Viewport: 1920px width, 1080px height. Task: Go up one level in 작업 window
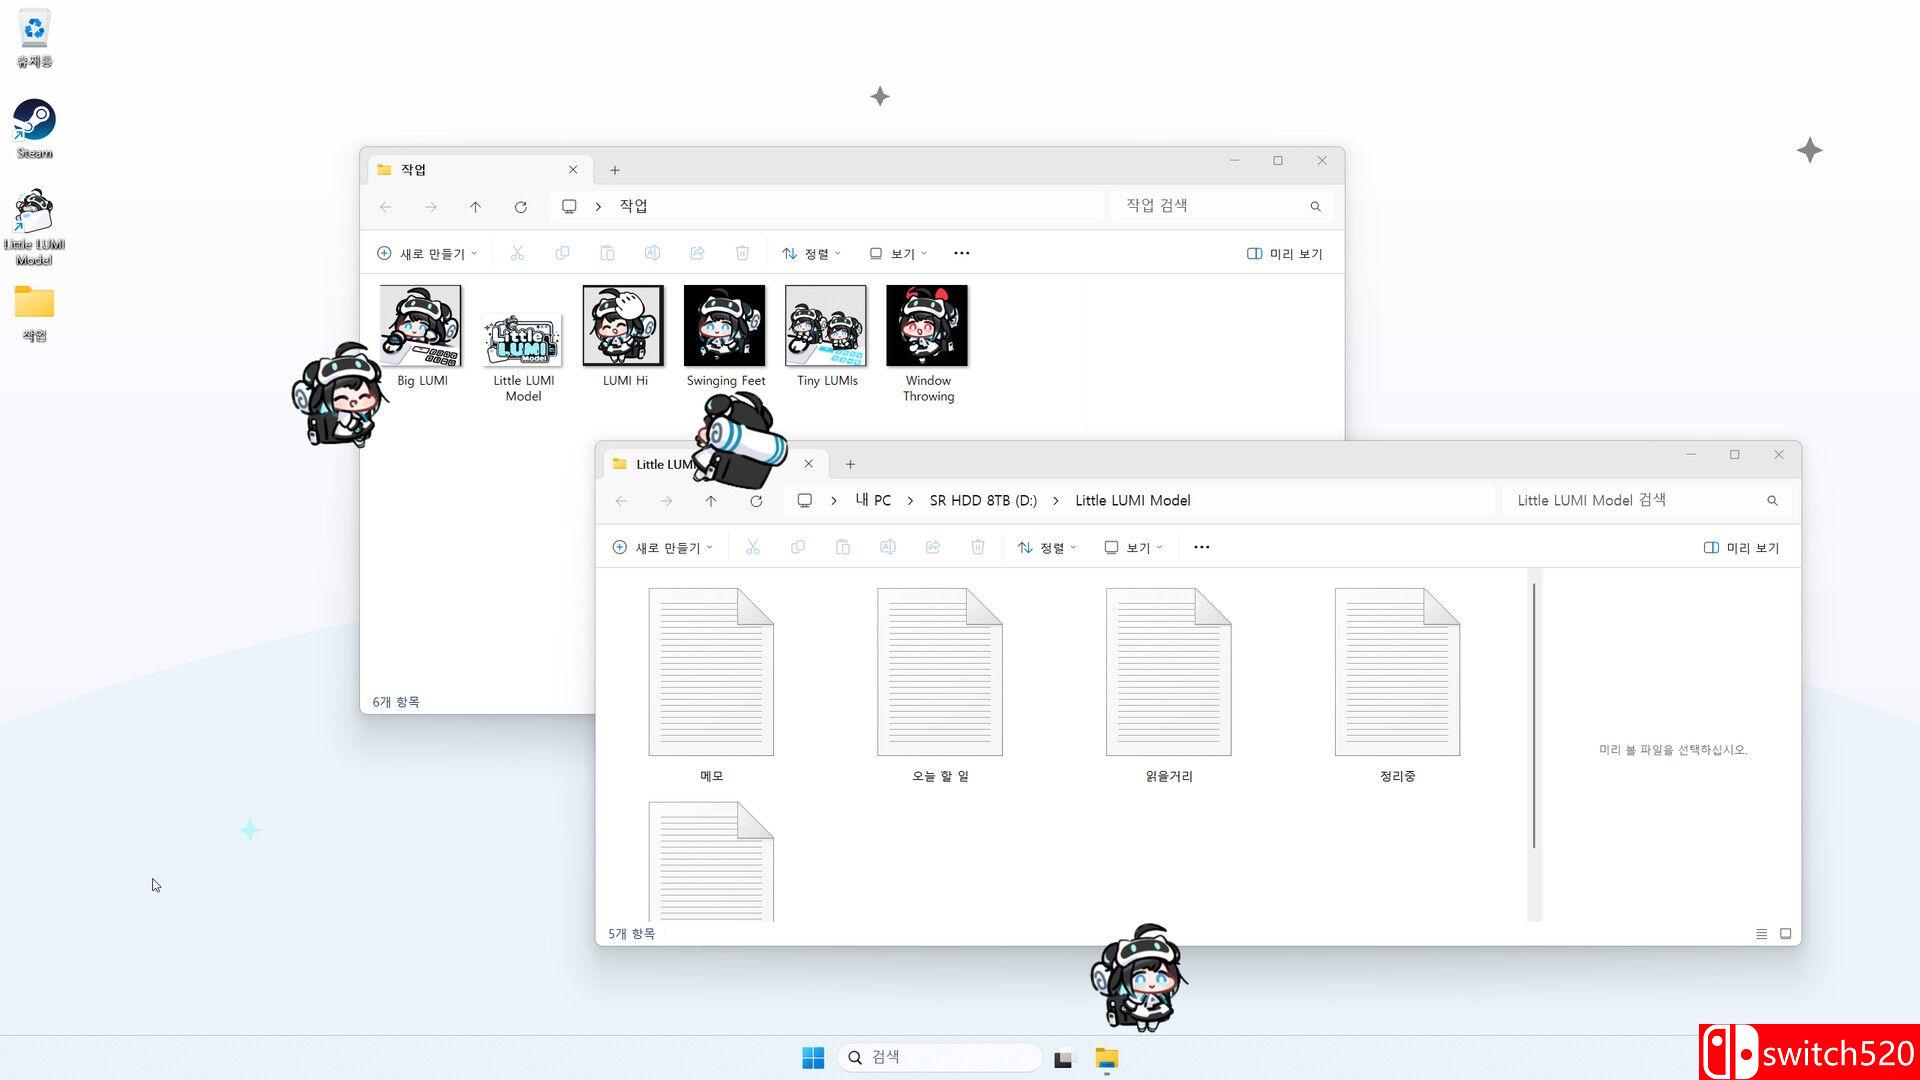click(476, 207)
